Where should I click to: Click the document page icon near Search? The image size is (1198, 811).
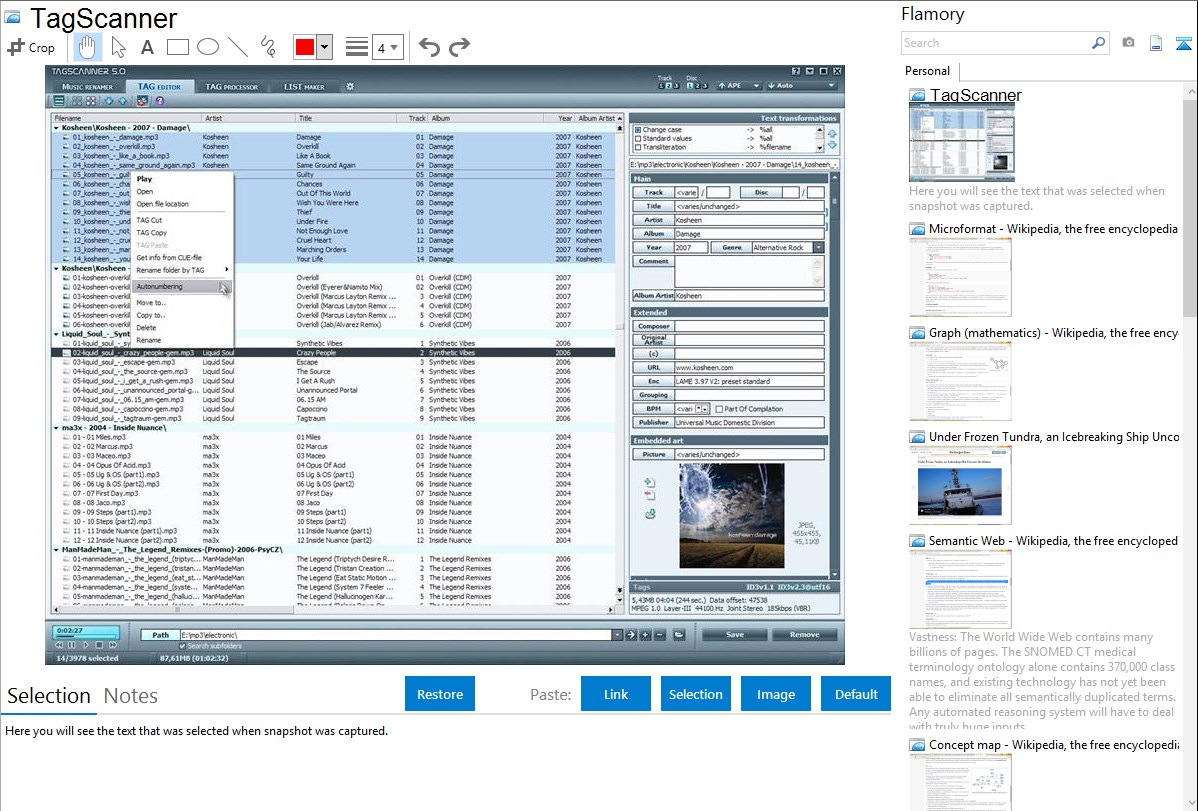(1156, 43)
